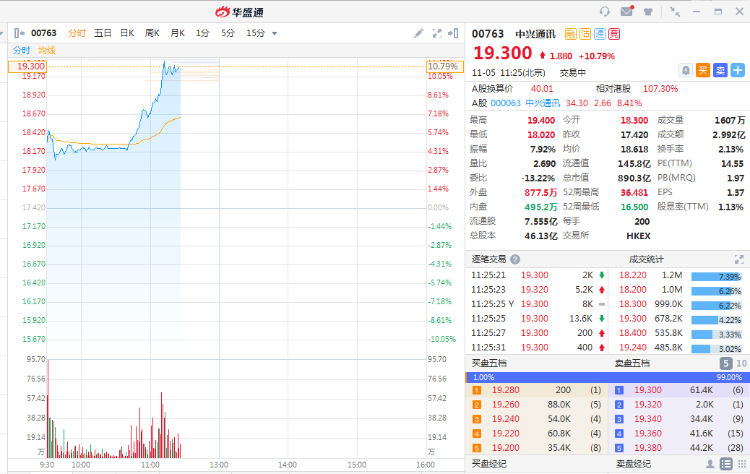Add stock to watchlist with plus icon

738,70
